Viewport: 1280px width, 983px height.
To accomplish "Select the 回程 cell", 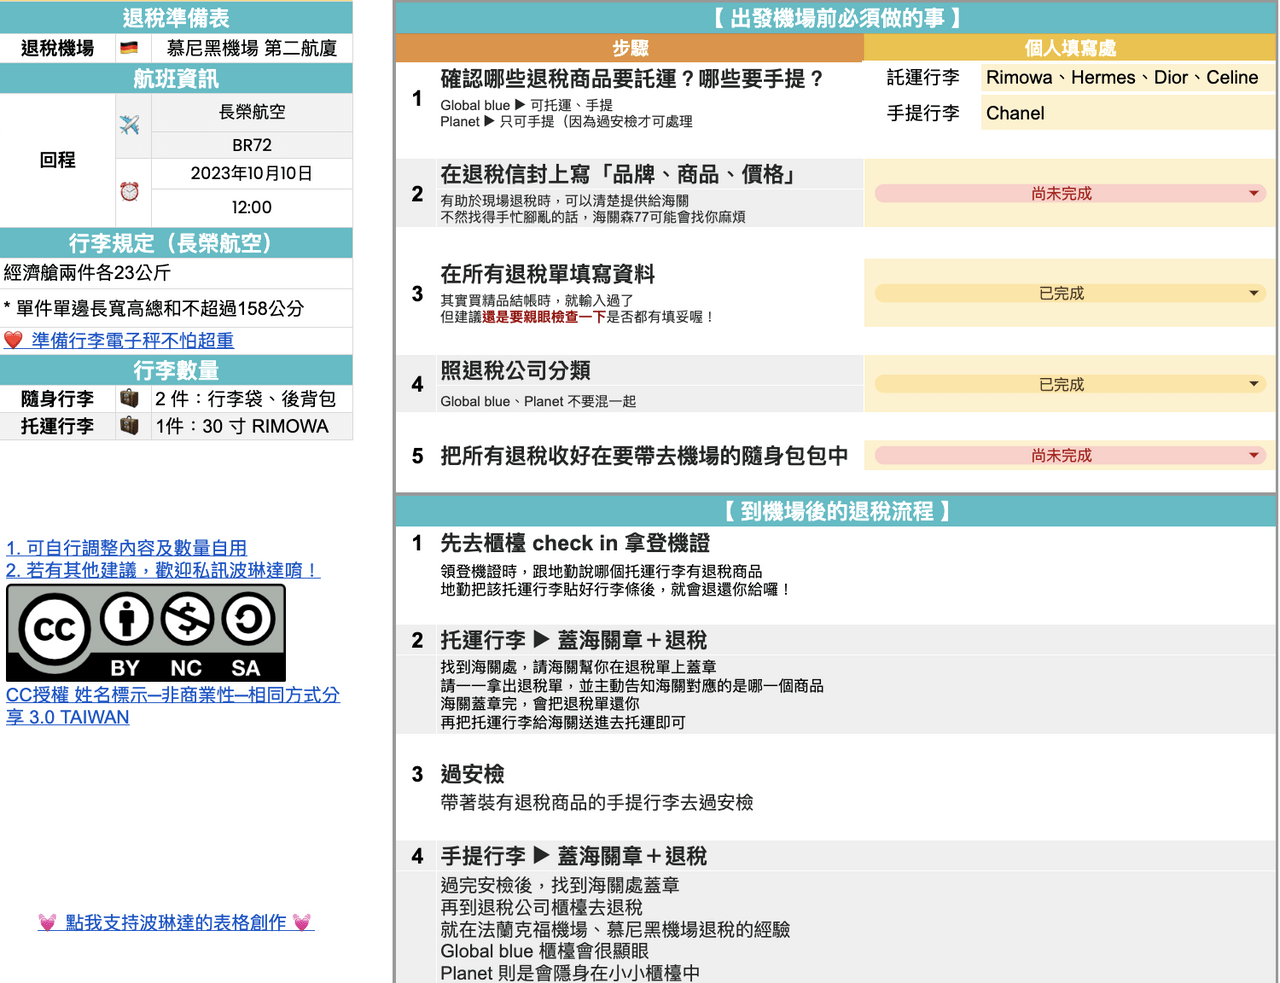I will point(58,160).
